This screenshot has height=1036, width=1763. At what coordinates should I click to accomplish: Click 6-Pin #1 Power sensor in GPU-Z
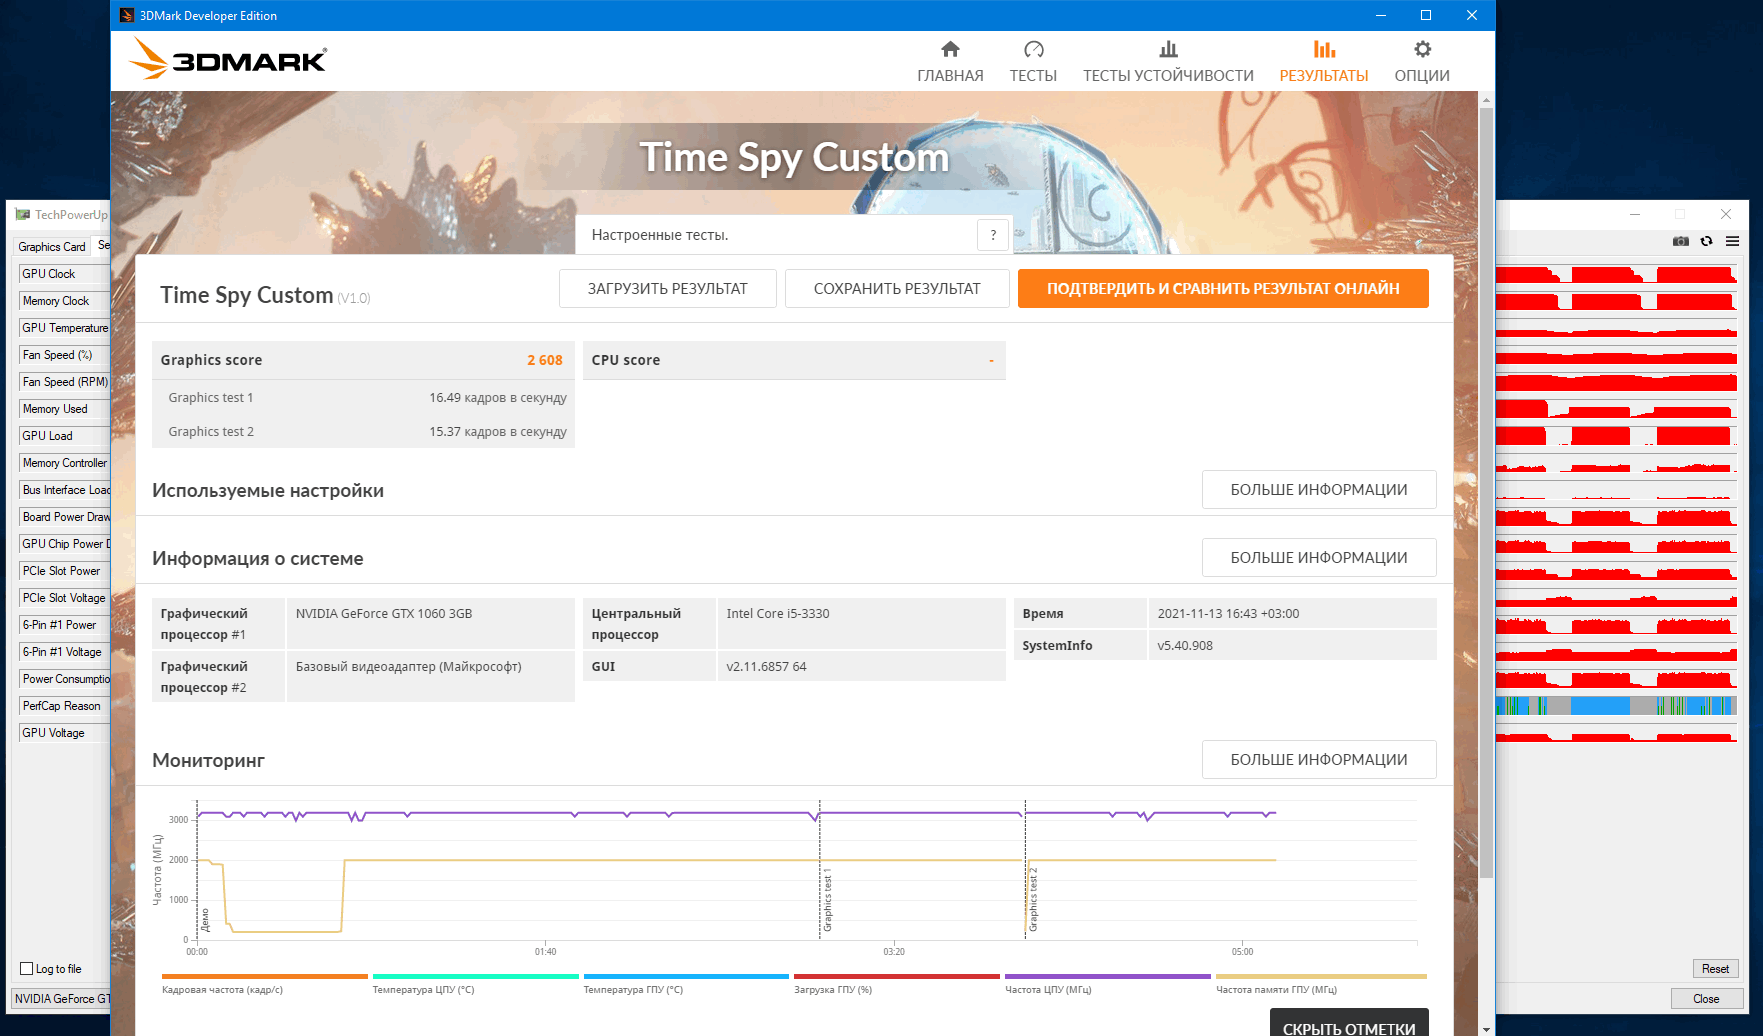pos(64,624)
